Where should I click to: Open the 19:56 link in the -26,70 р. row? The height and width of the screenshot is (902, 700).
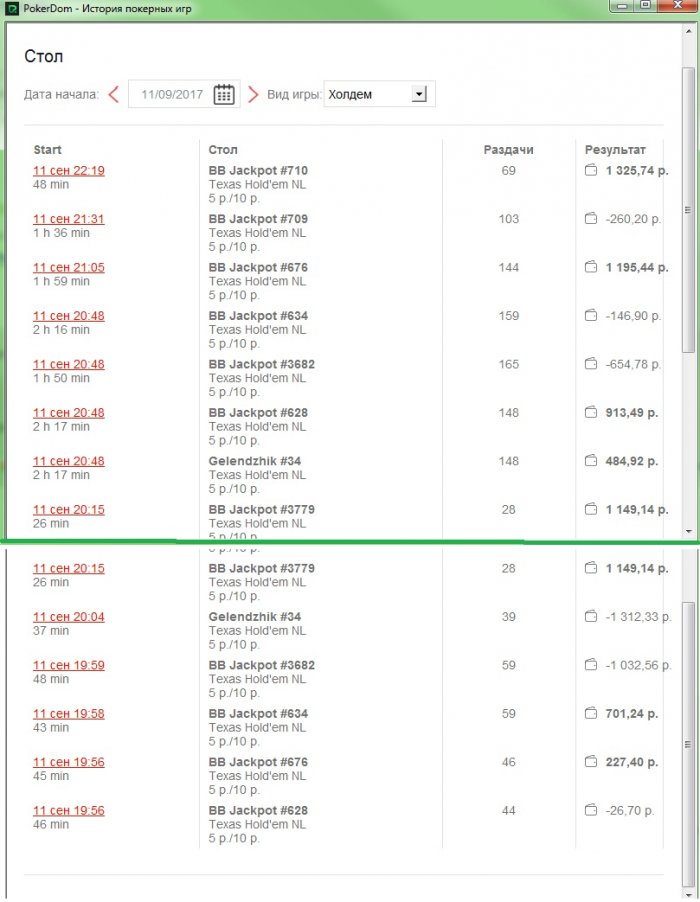[69, 811]
